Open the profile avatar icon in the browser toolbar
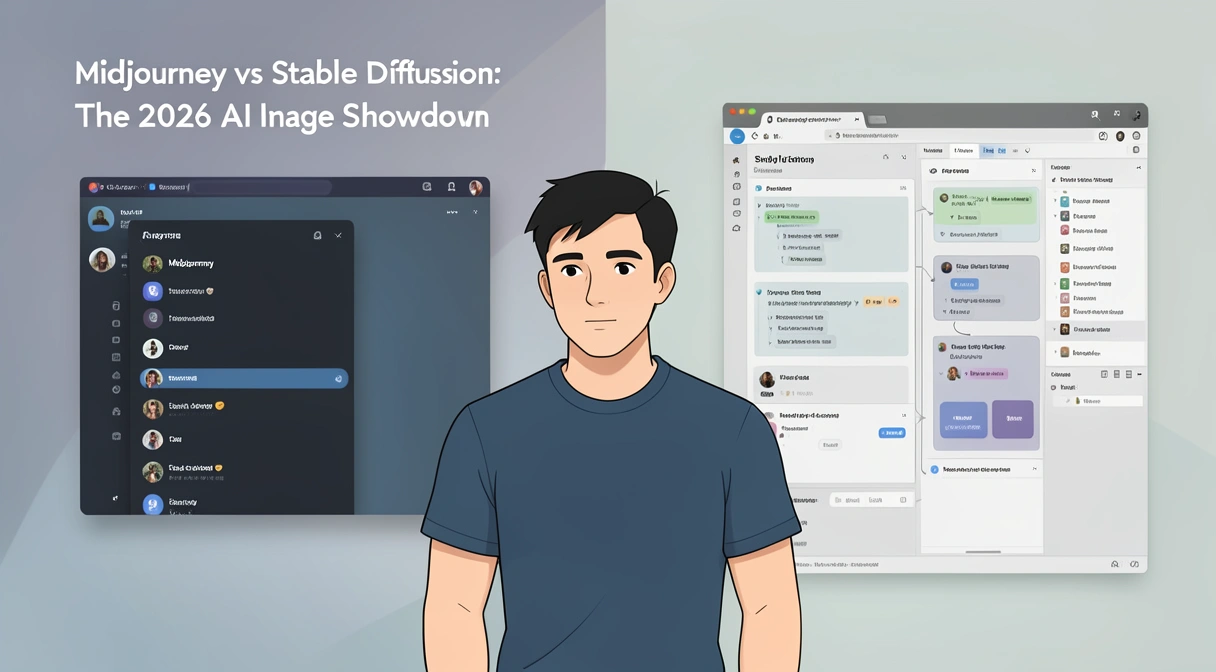 [x=1120, y=135]
